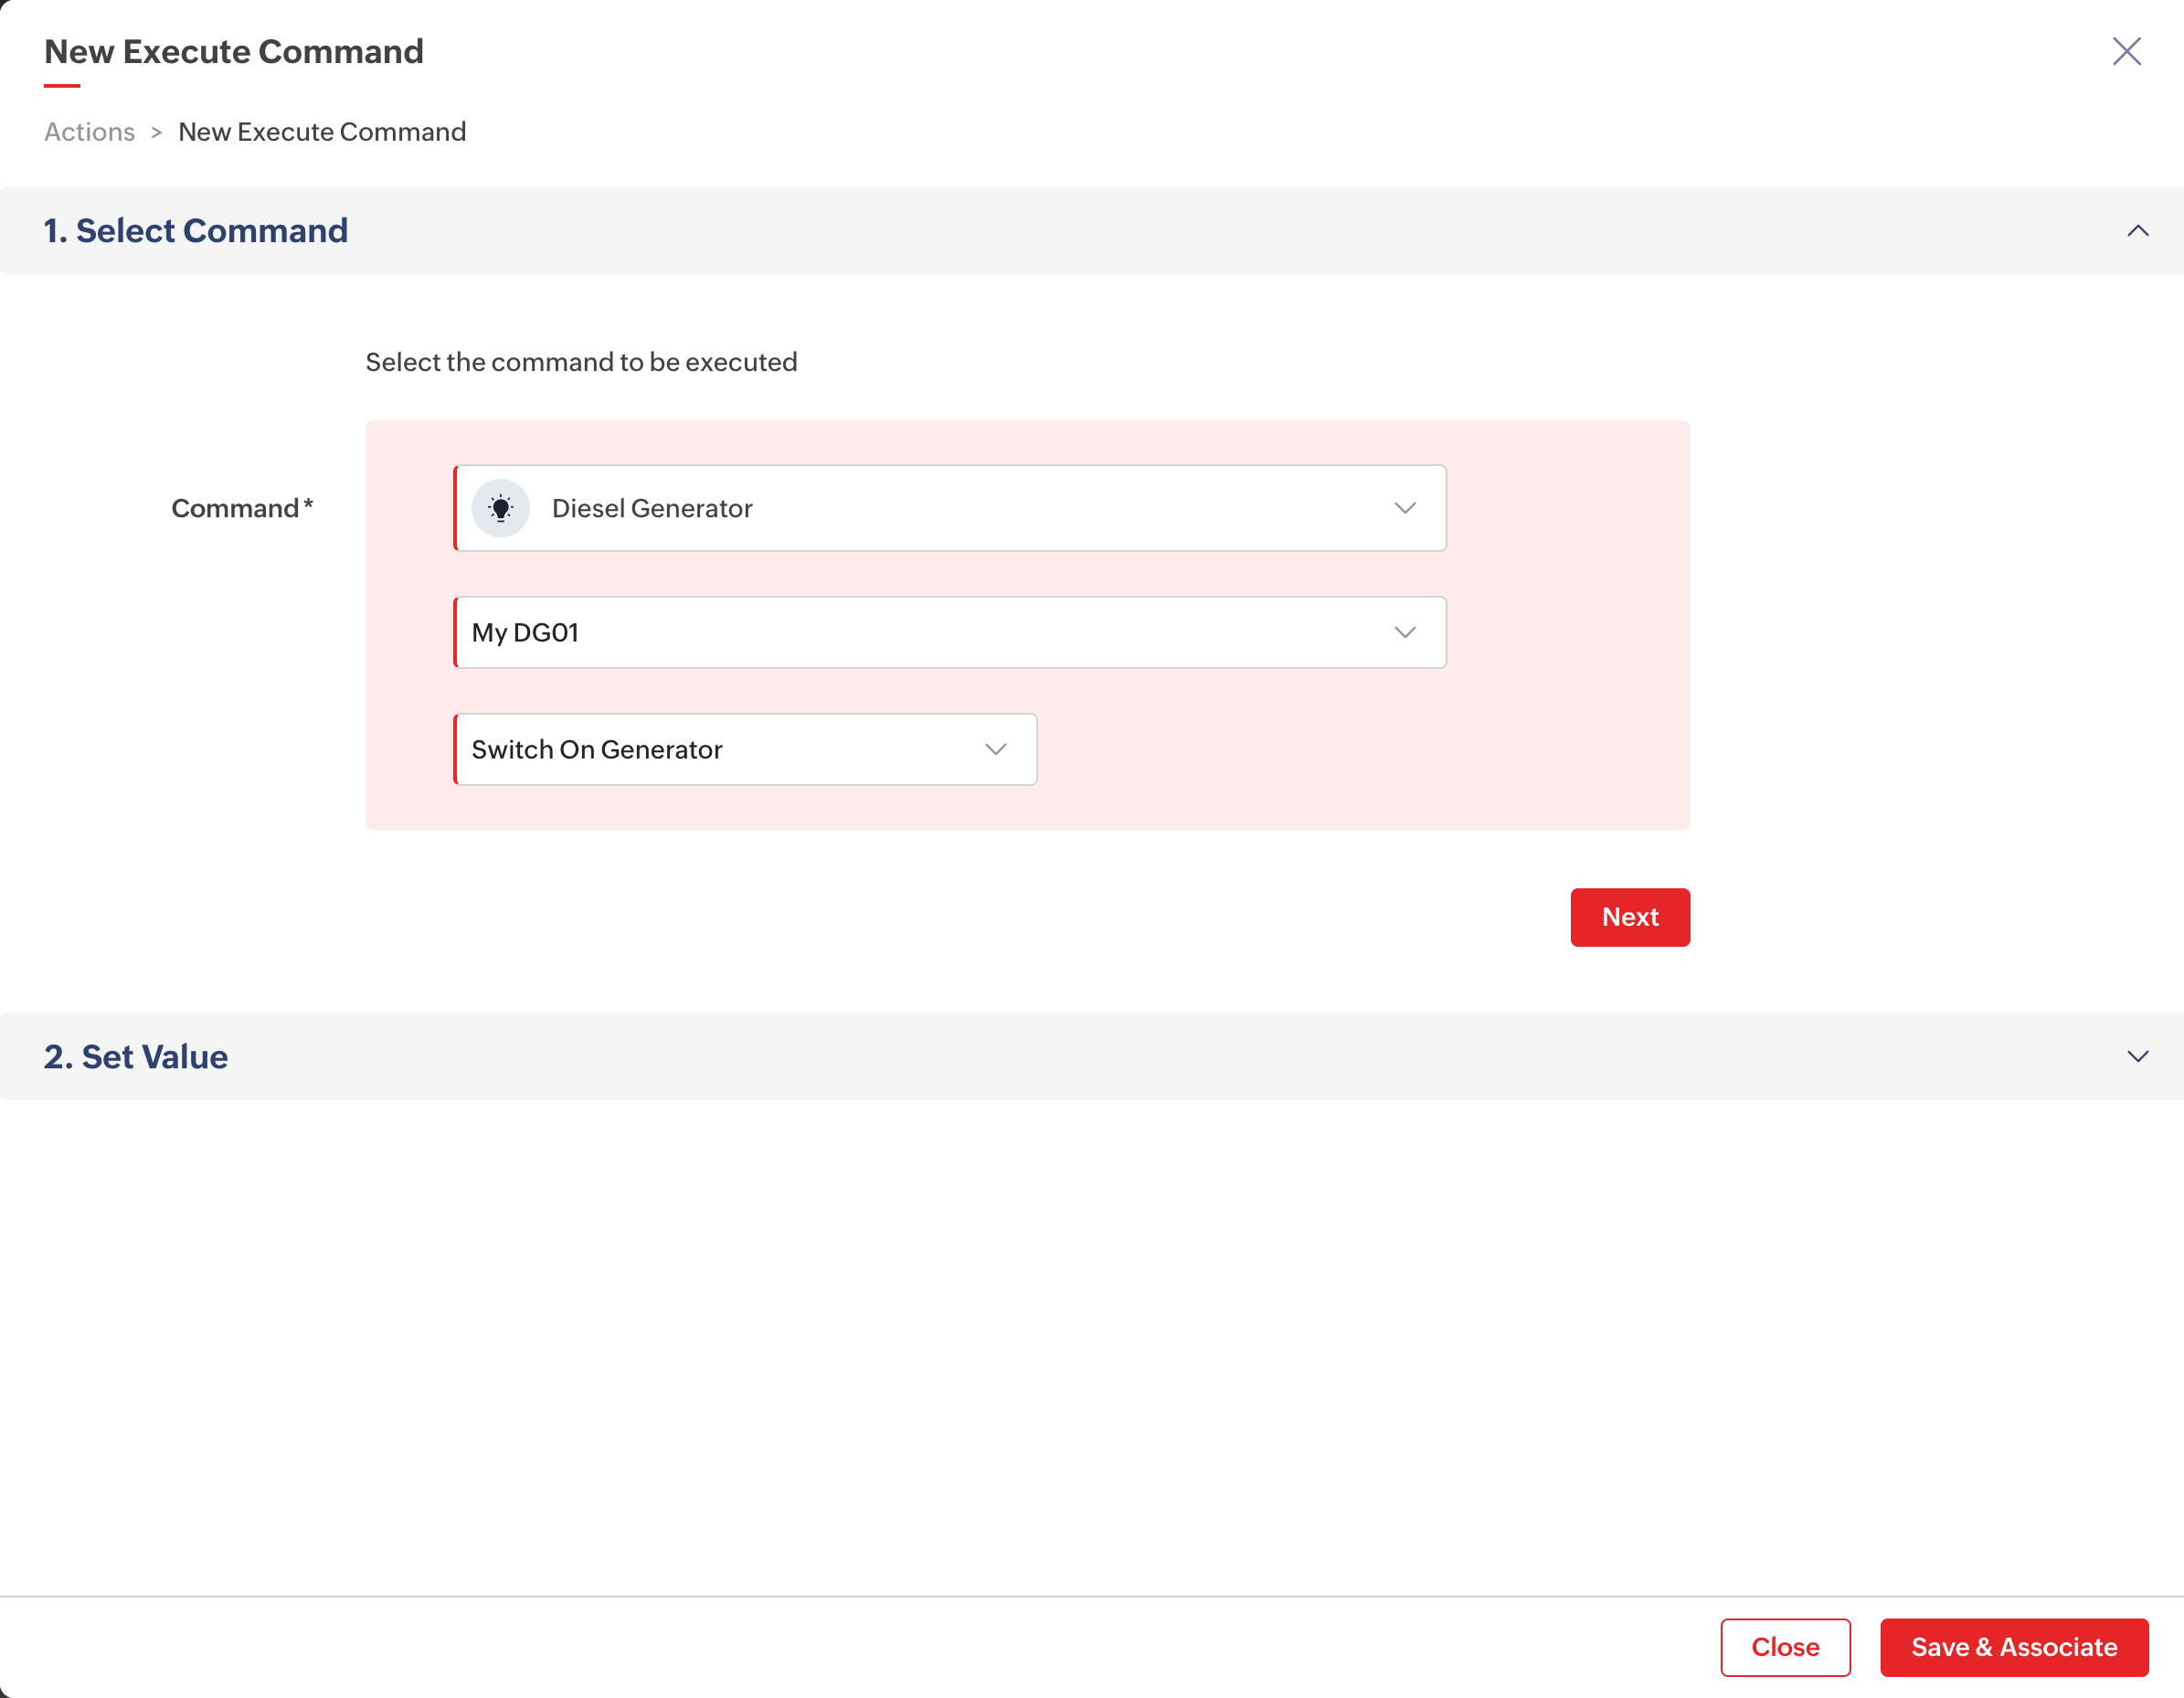Viewport: 2184px width, 1698px height.
Task: Click the My DG01 dropdown arrow
Action: click(x=1405, y=632)
